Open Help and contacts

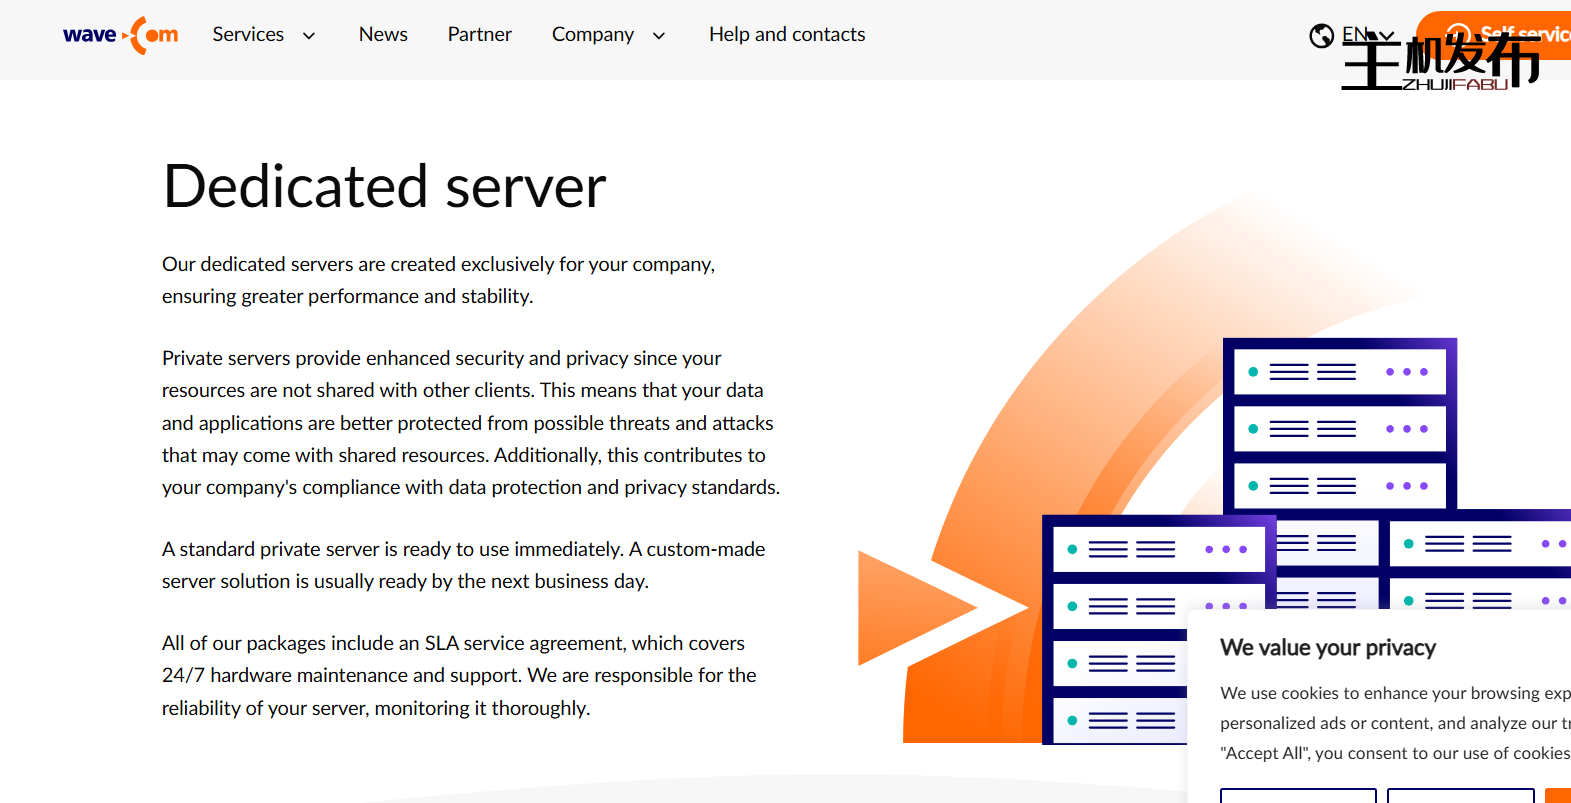787,35
